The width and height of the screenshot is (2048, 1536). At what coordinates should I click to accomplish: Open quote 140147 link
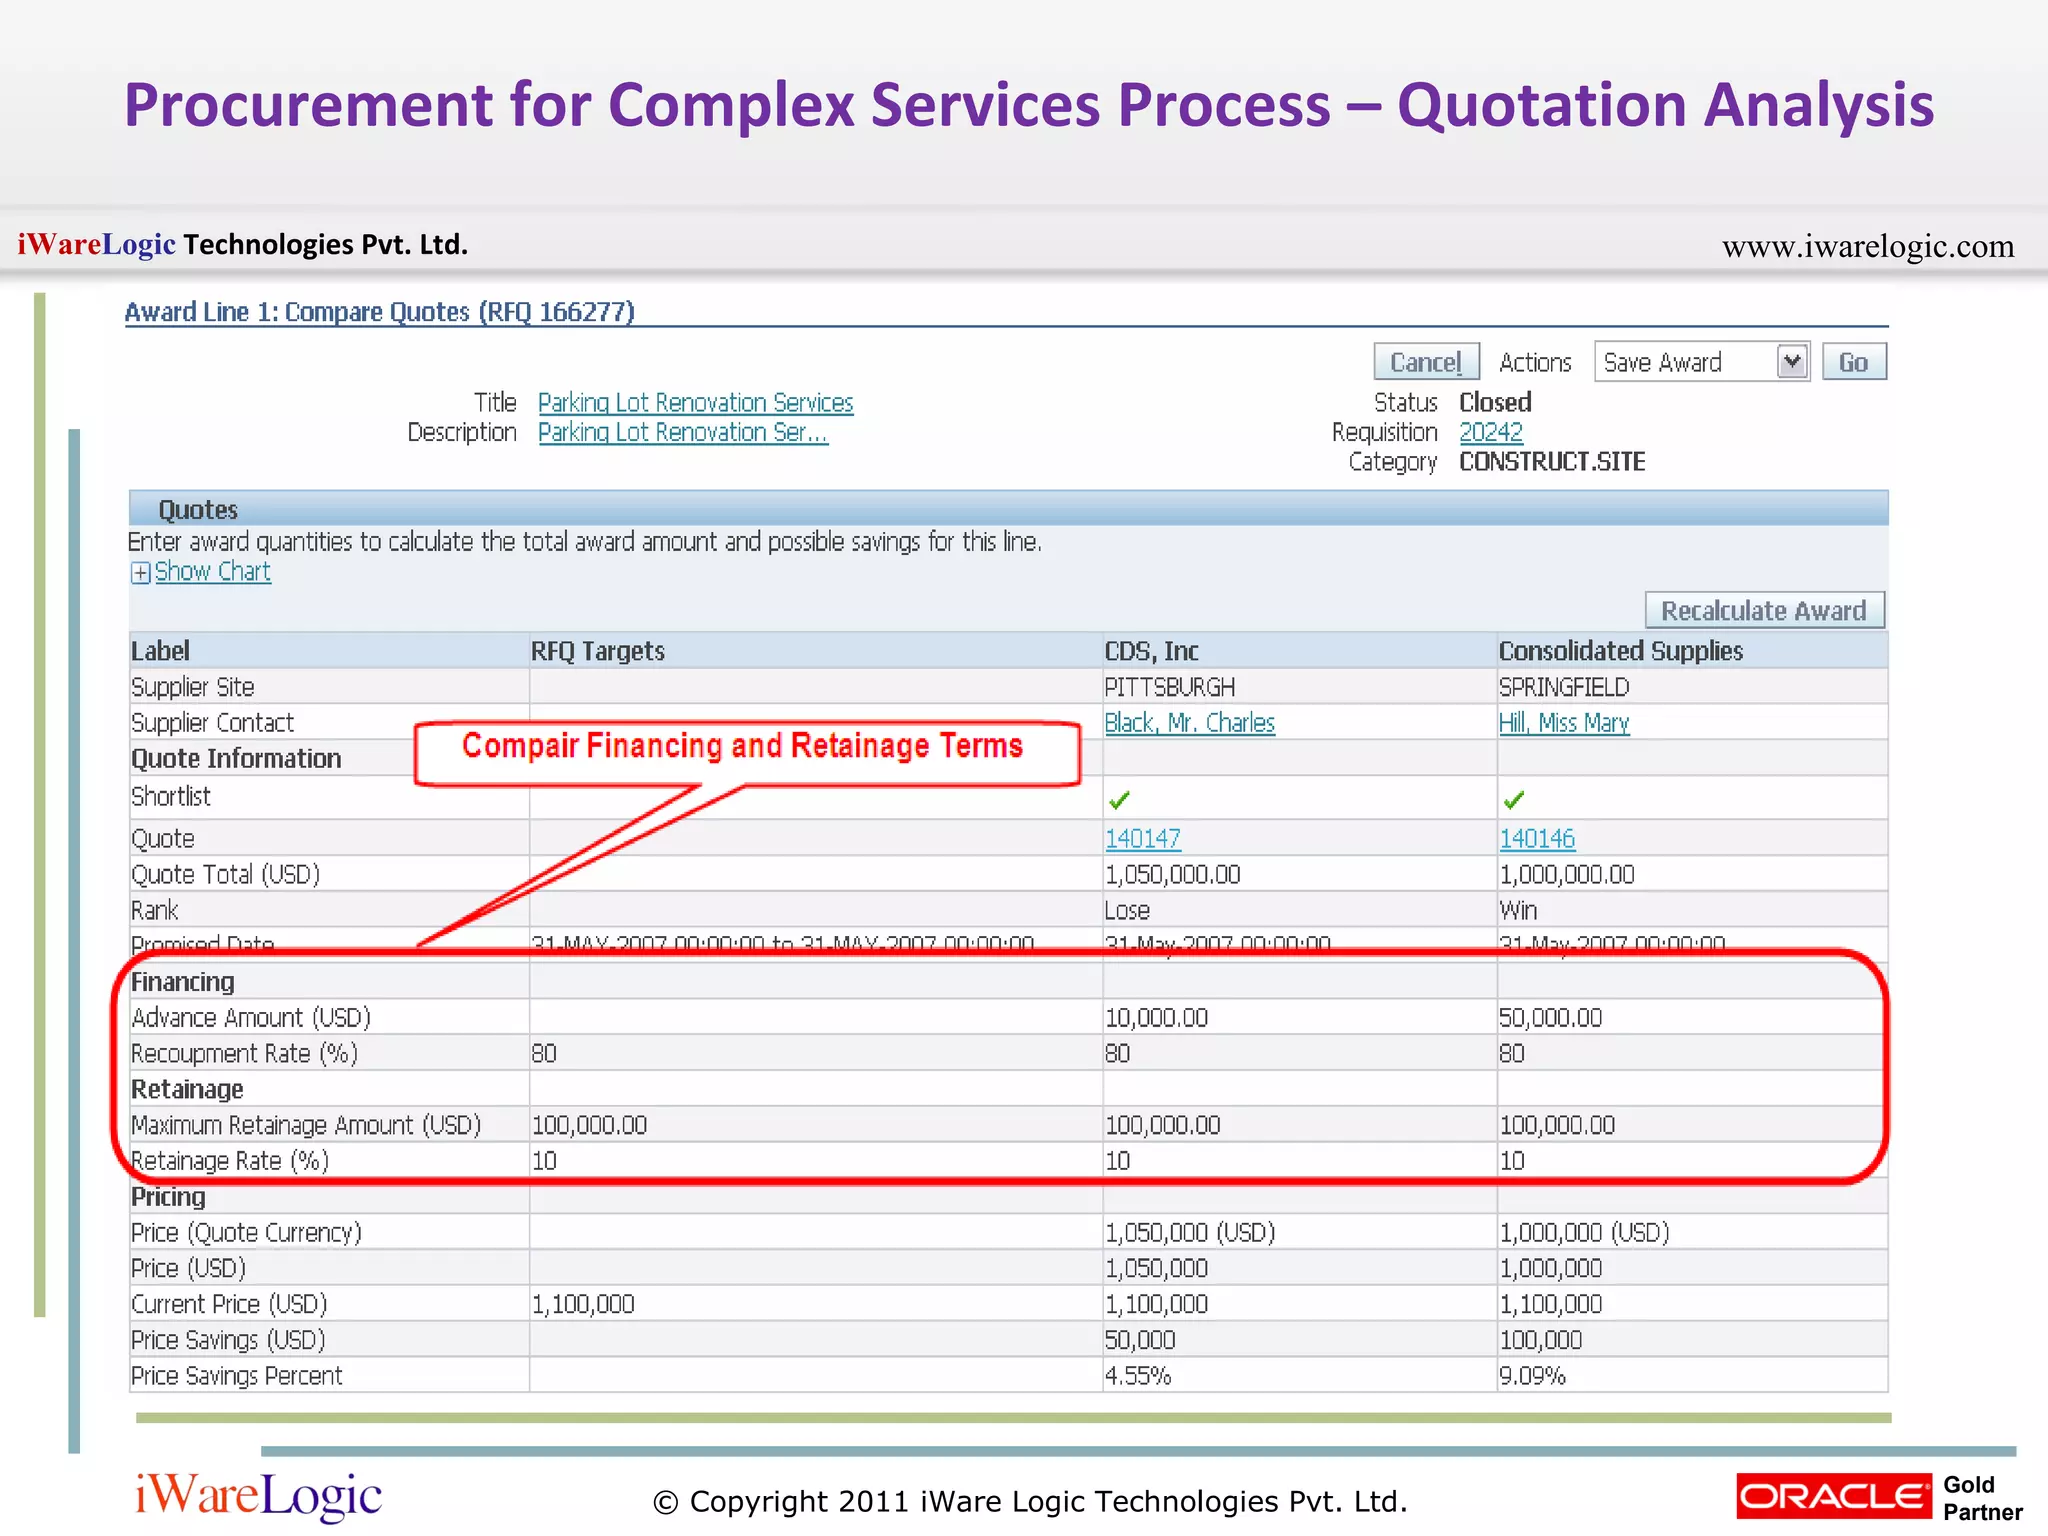tap(1143, 838)
